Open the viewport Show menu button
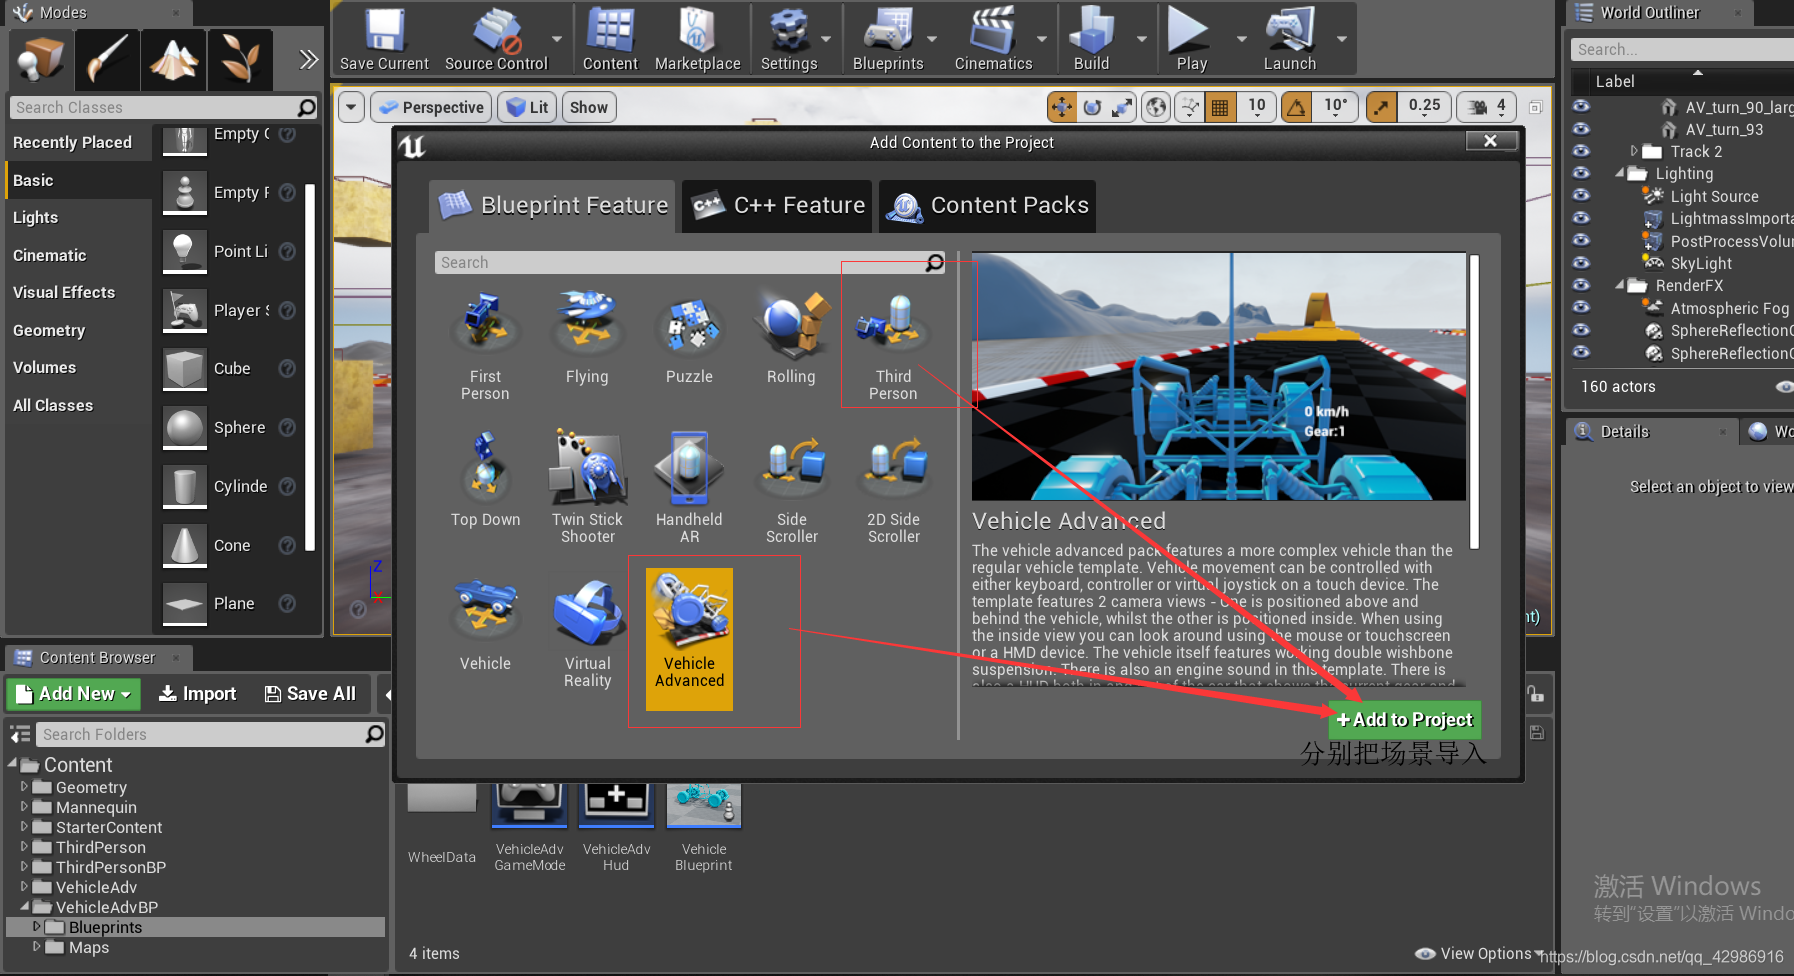This screenshot has width=1794, height=976. tap(589, 107)
